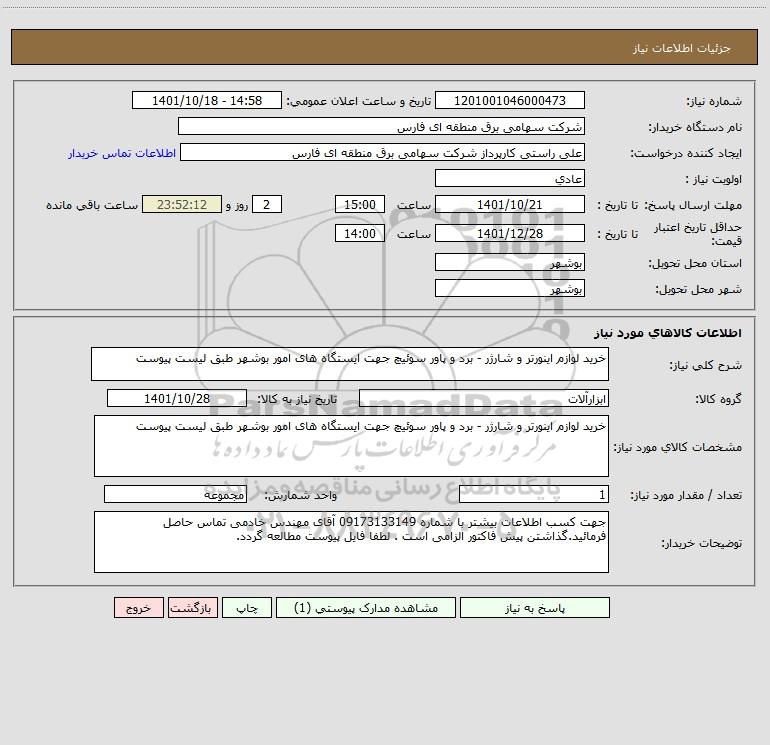Viewport: 770px width, 745px height.
Task: Click buyer notes 'توضیحات خریدار' text area
Action: [351, 542]
